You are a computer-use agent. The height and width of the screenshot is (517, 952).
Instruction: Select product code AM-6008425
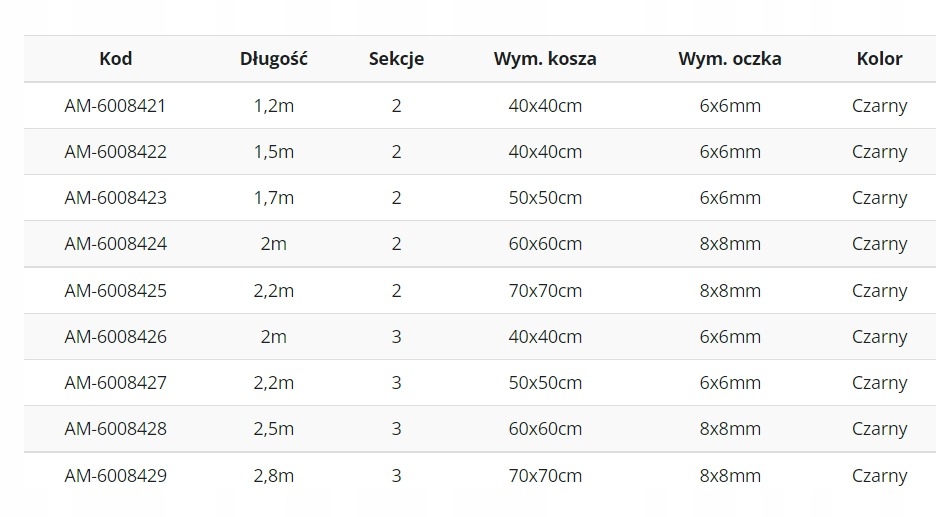(115, 291)
